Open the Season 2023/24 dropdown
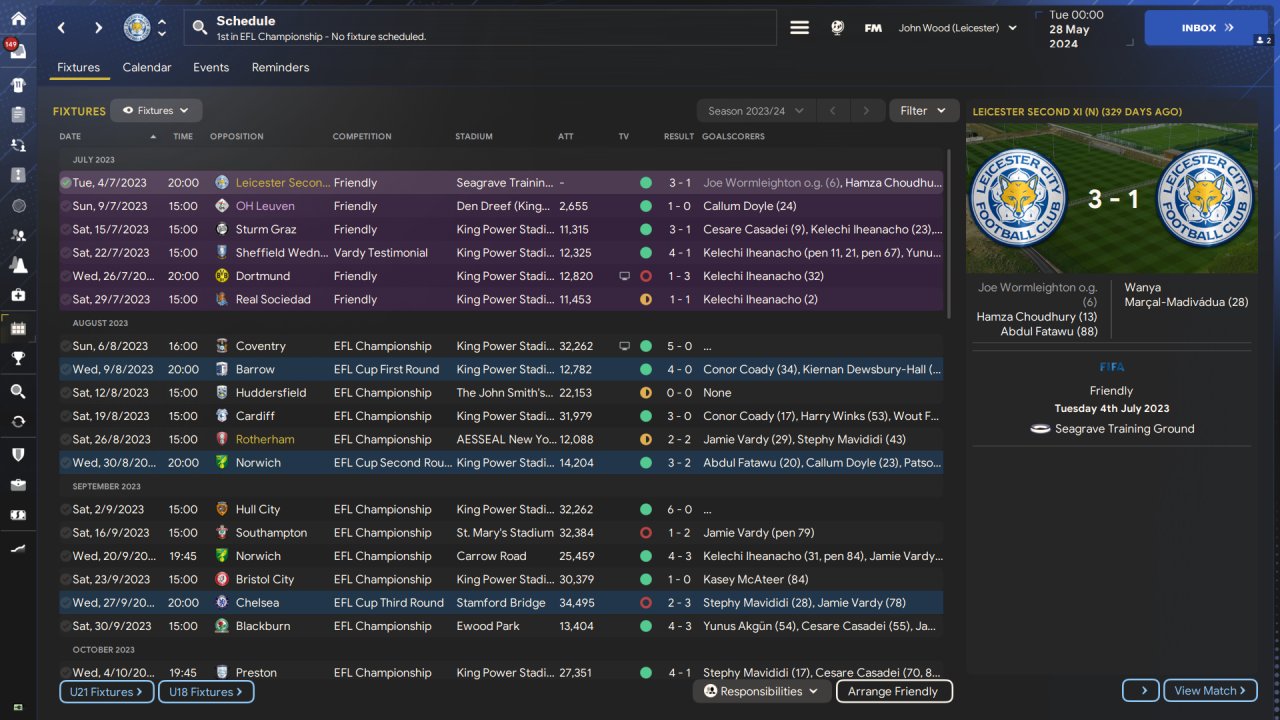This screenshot has height=720, width=1280. click(x=756, y=111)
